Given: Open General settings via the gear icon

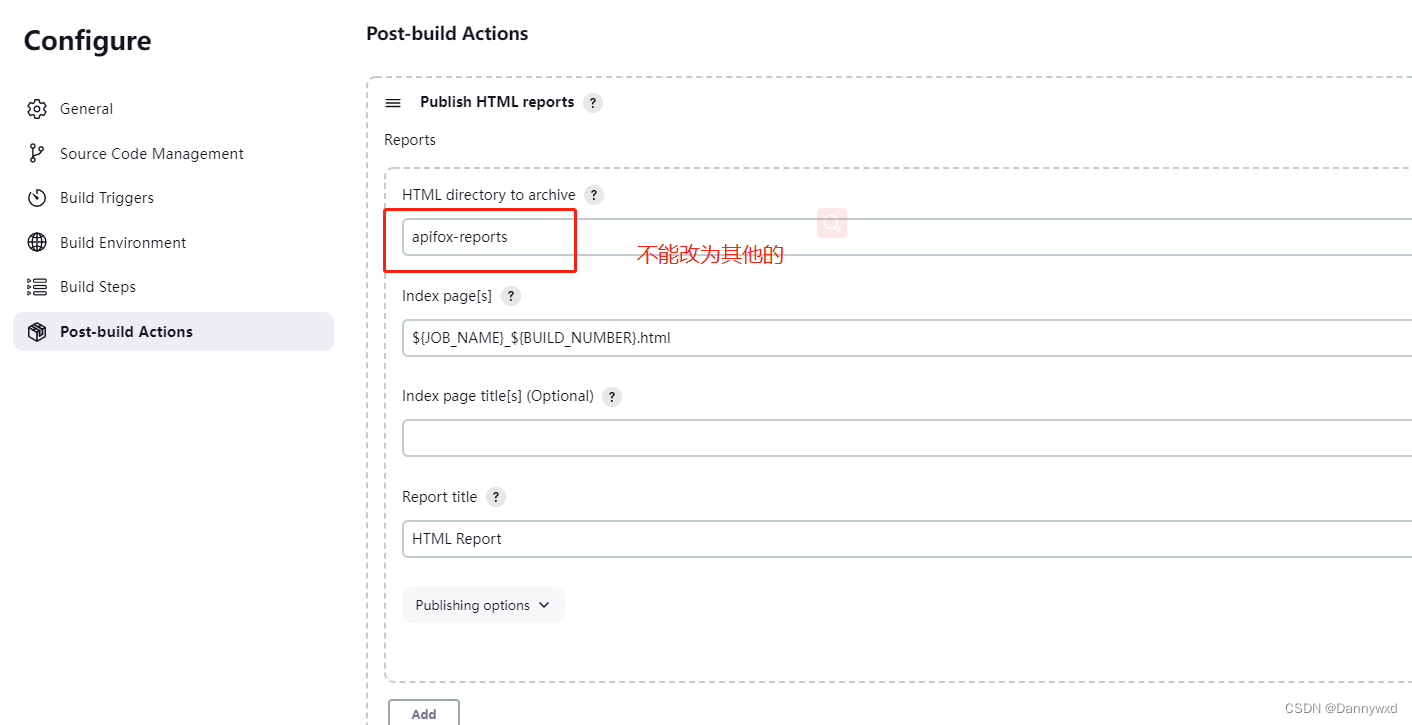Looking at the screenshot, I should (x=37, y=108).
